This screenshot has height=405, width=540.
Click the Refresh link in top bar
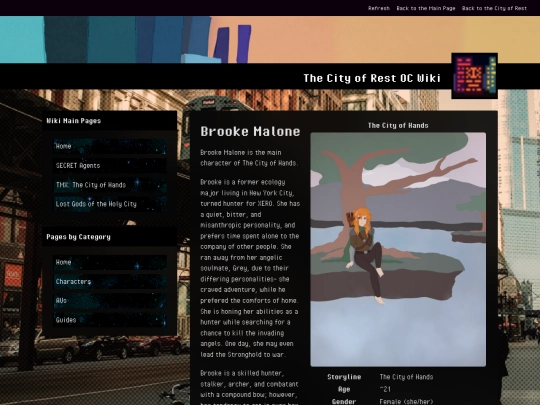[378, 8]
